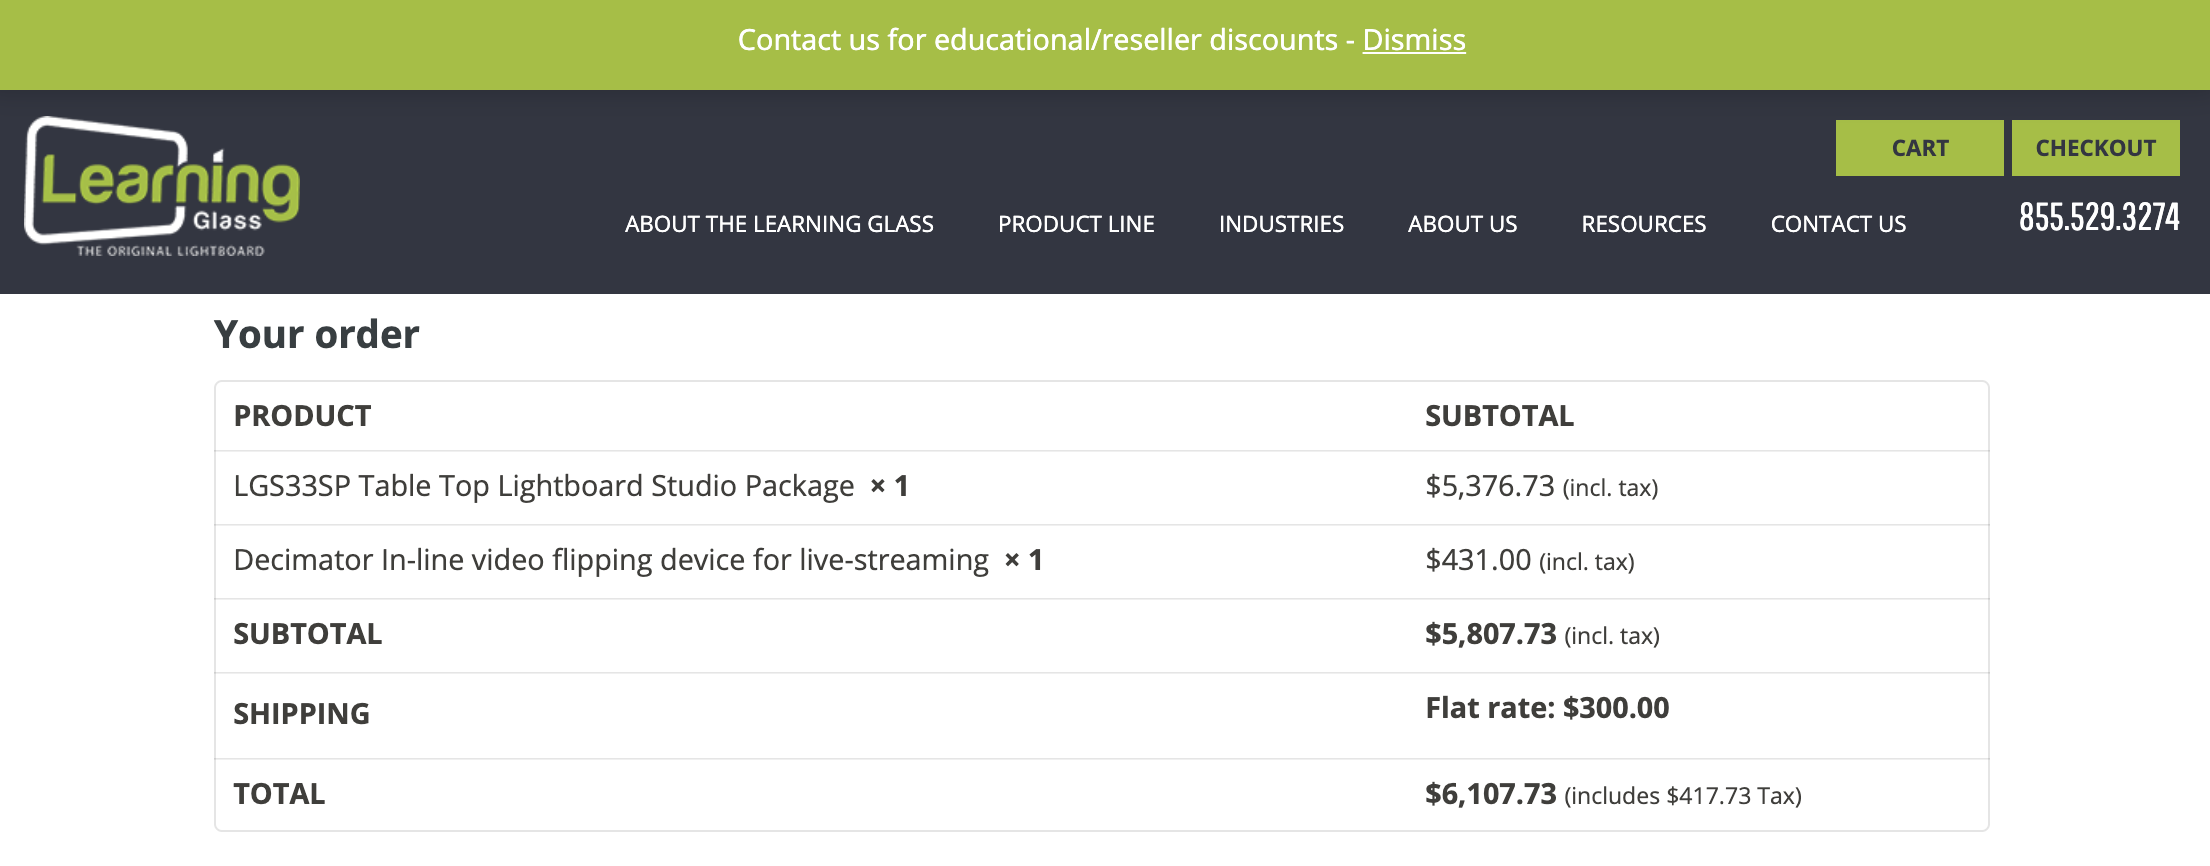Click the $5,807.73 subtotal amount
Screen dimensions: 2210x866
pyautogui.click(x=1490, y=634)
